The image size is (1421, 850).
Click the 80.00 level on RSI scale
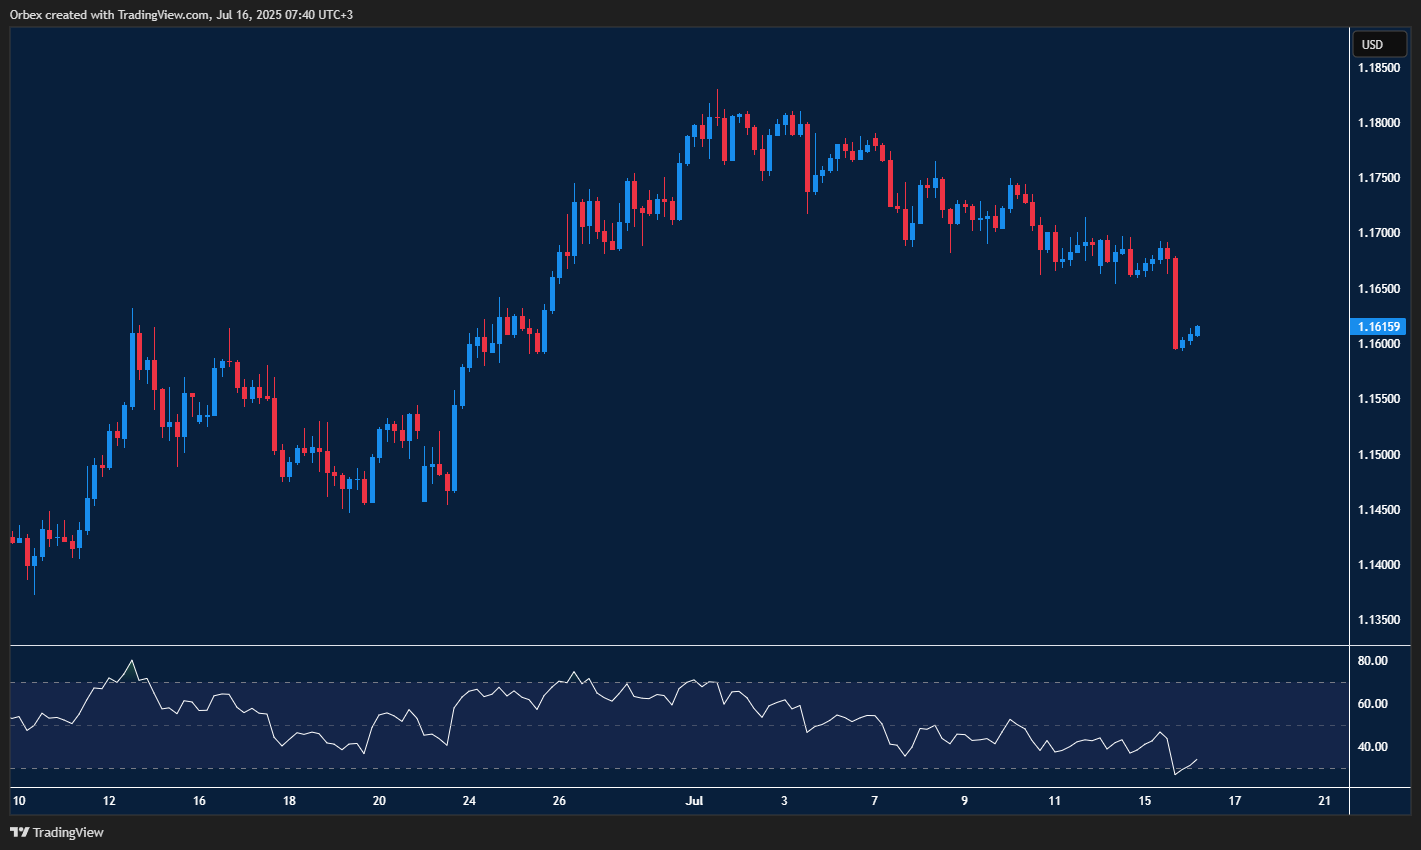coord(1373,659)
